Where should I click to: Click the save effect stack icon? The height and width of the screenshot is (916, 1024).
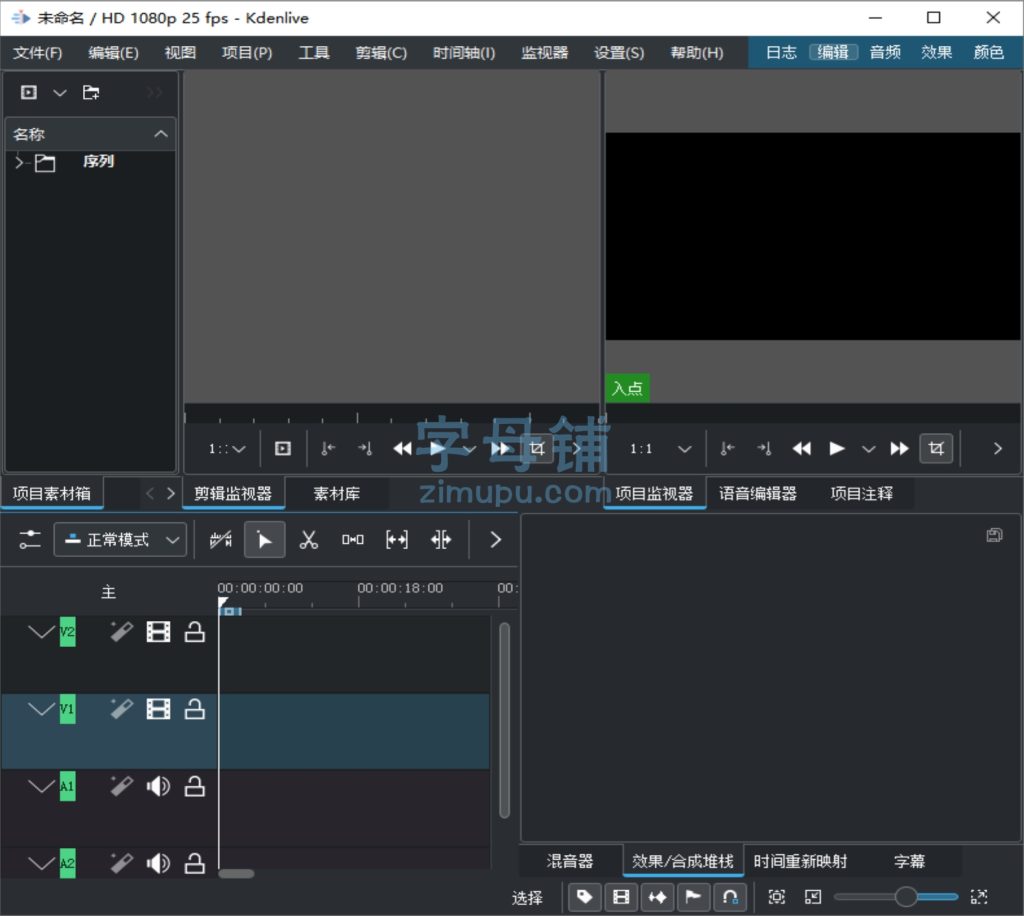[994, 535]
